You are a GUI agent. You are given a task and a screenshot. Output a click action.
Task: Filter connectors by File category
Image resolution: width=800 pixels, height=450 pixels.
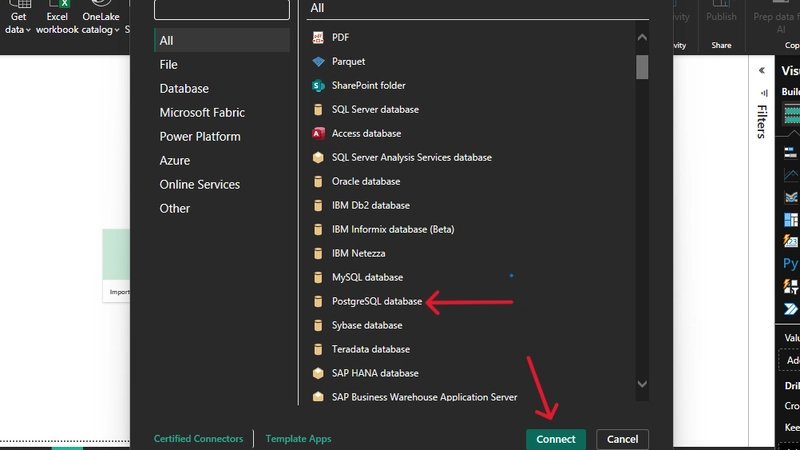(x=168, y=64)
